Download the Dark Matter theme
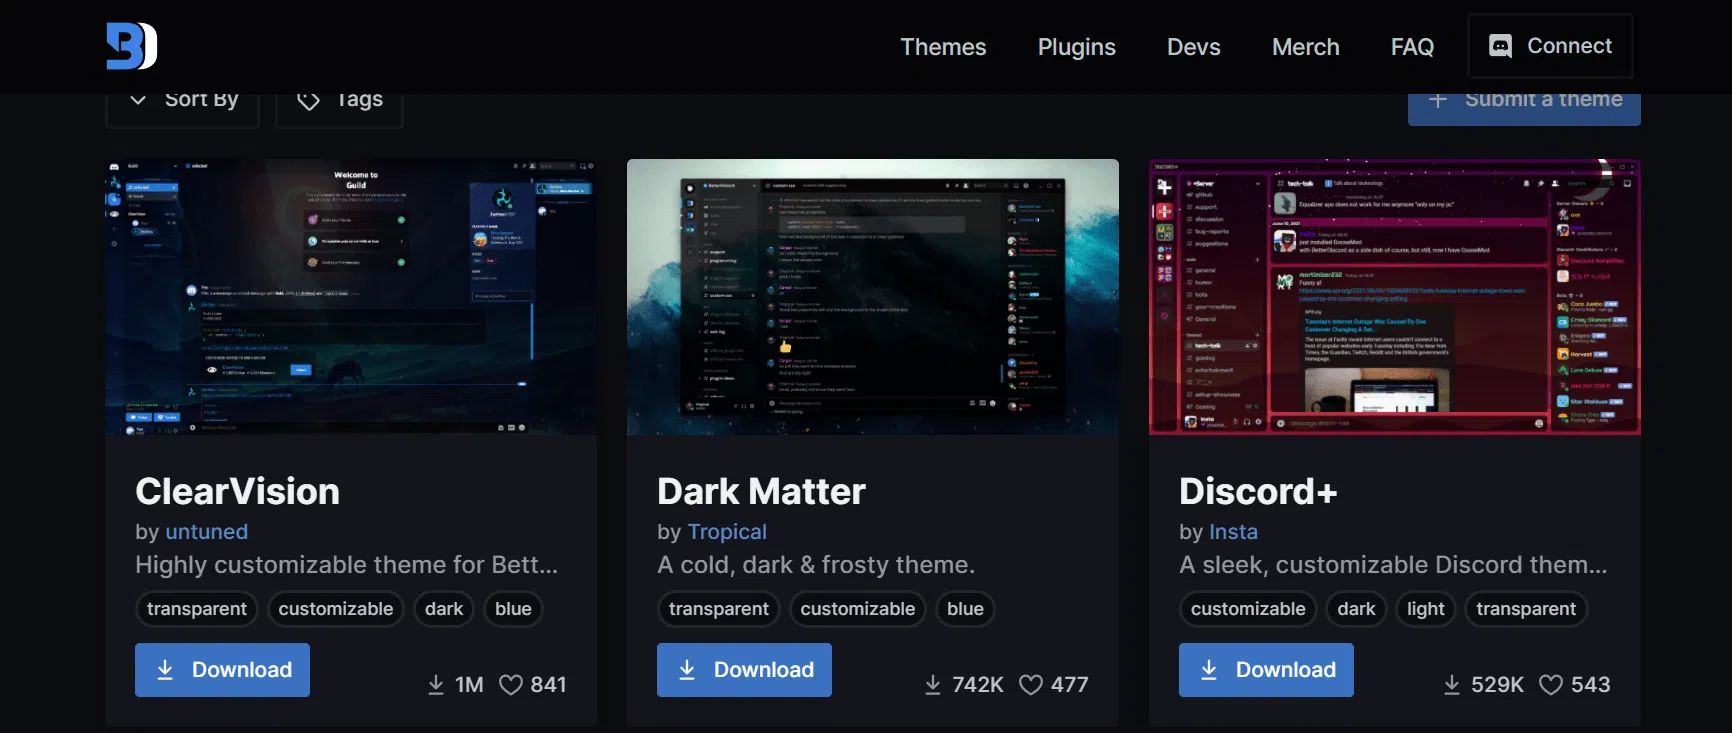1732x733 pixels. pos(744,670)
